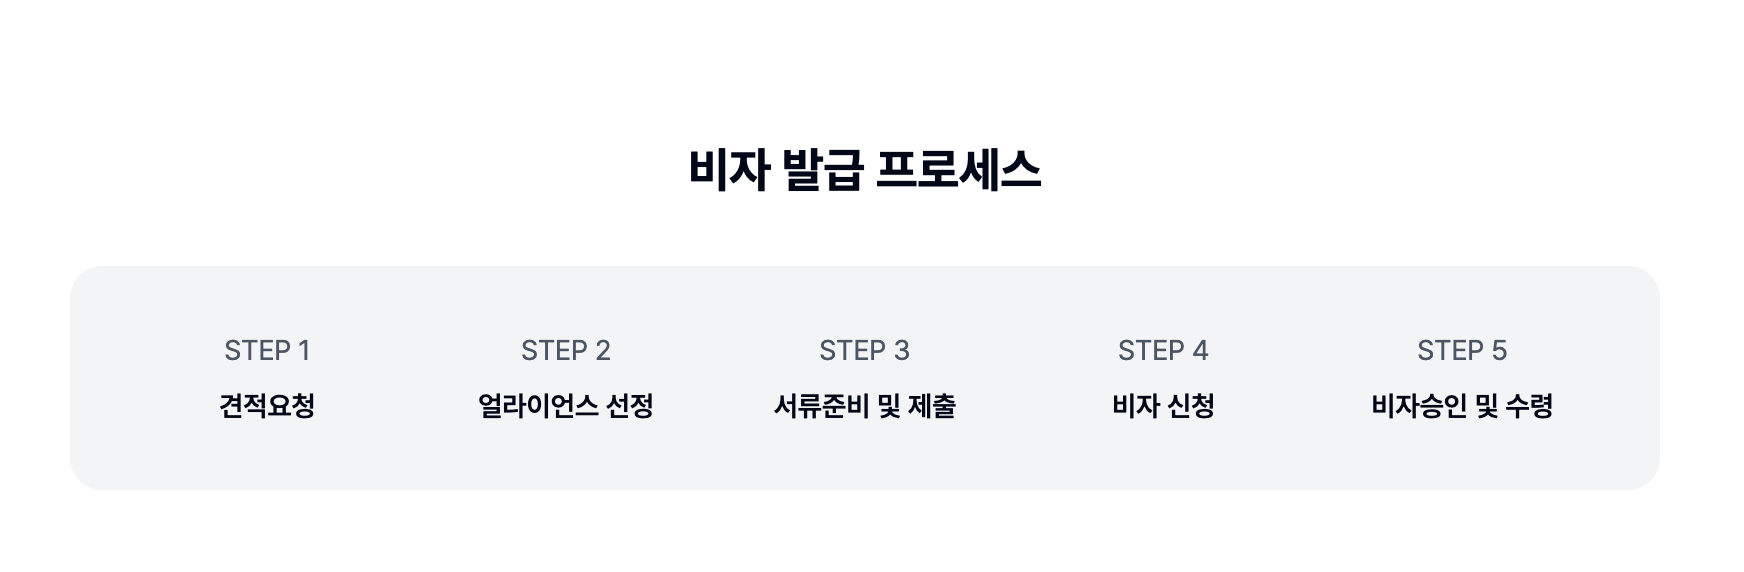The height and width of the screenshot is (572, 1744).
Task: Click the STEP 2 label
Action: (x=565, y=351)
